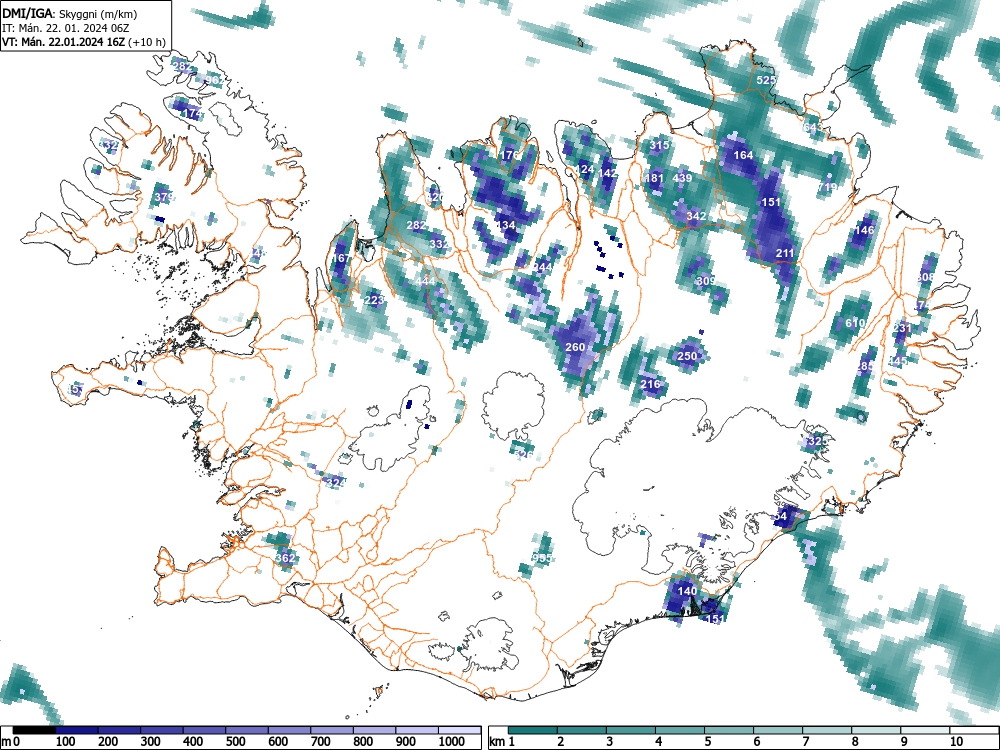The height and width of the screenshot is (750, 1000).
Task: Click the visibility value 643 on the map
Action: (x=813, y=128)
